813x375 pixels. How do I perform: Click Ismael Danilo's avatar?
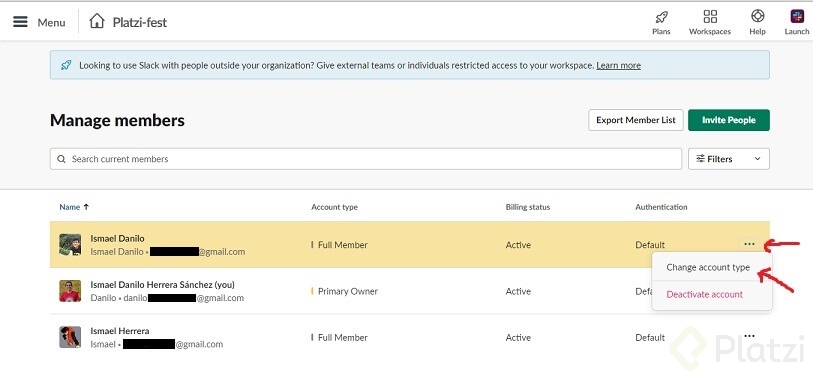[x=70, y=245]
